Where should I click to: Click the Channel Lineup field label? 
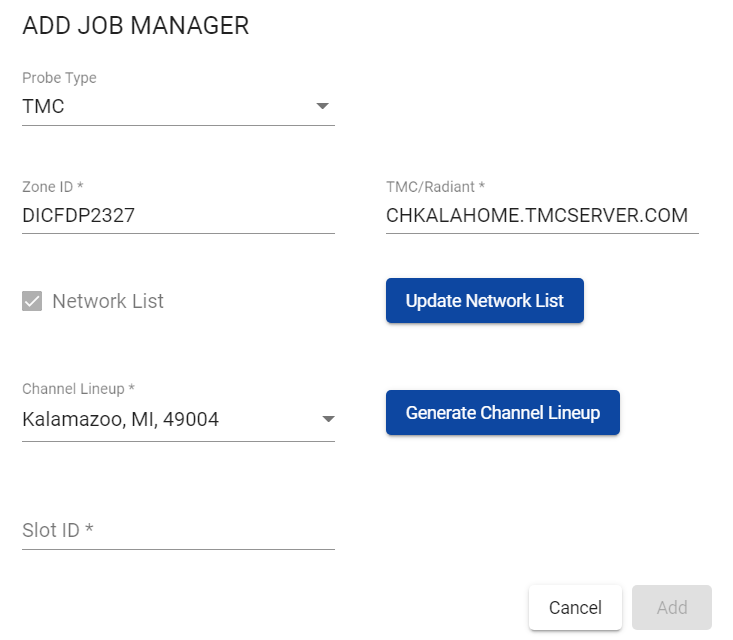point(79,389)
